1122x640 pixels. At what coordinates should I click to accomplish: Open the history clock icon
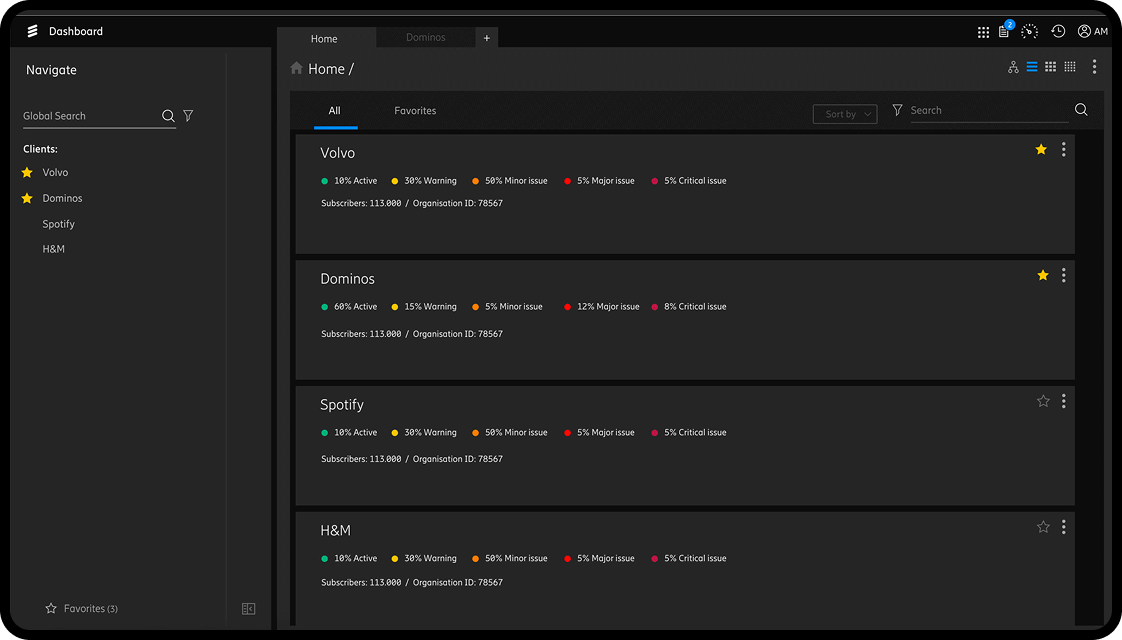point(1058,31)
